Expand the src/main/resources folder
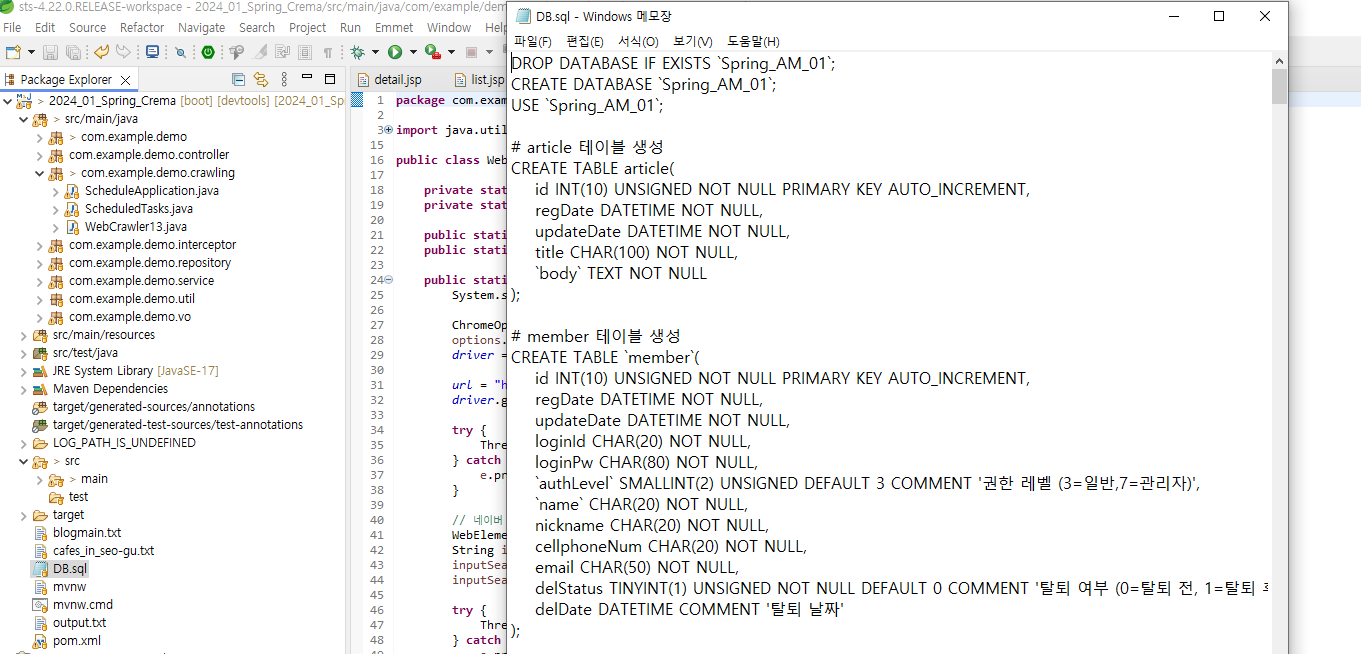Screen dimensions: 1361x654 pos(24,335)
